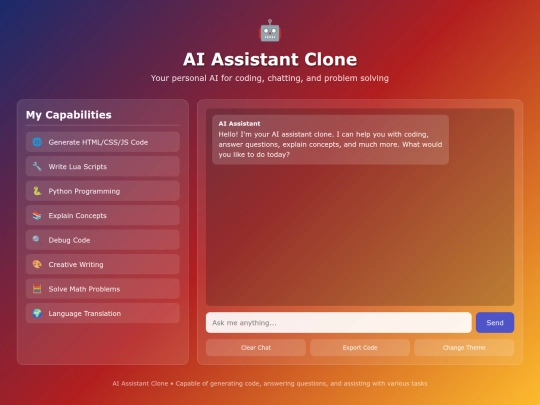540x405 pixels.
Task: Click the snake icon beside Python Programming
Action: 37,191
